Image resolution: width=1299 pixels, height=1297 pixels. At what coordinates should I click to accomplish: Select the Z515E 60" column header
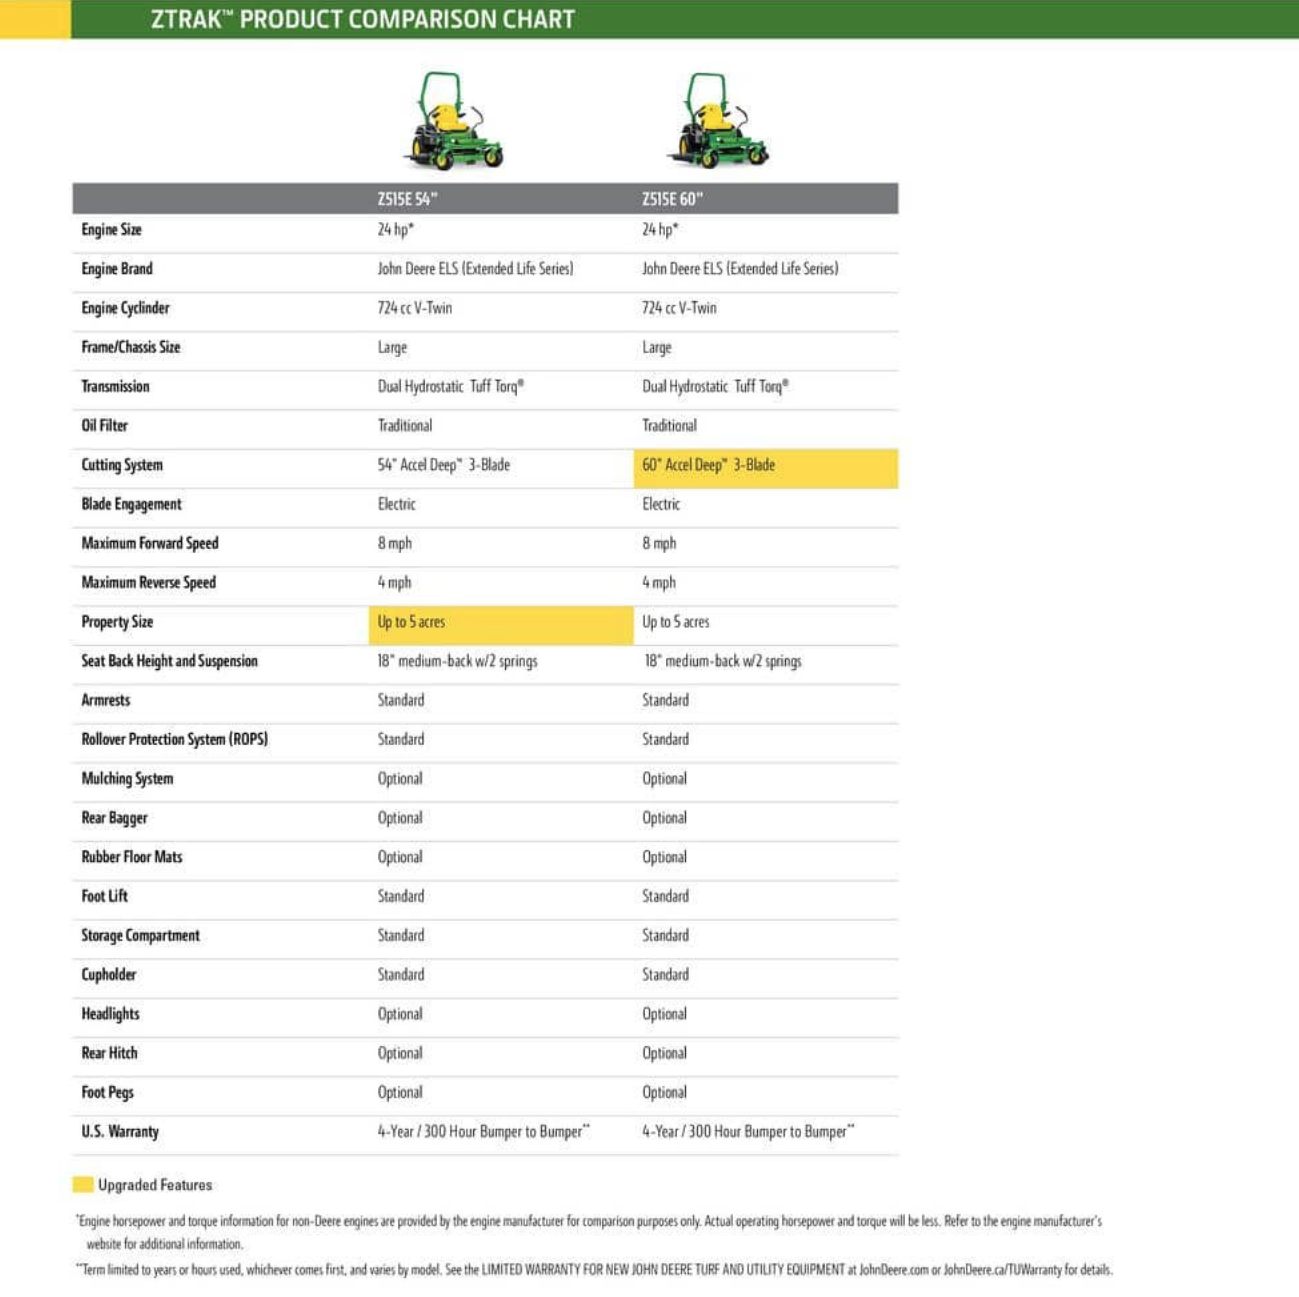(672, 199)
